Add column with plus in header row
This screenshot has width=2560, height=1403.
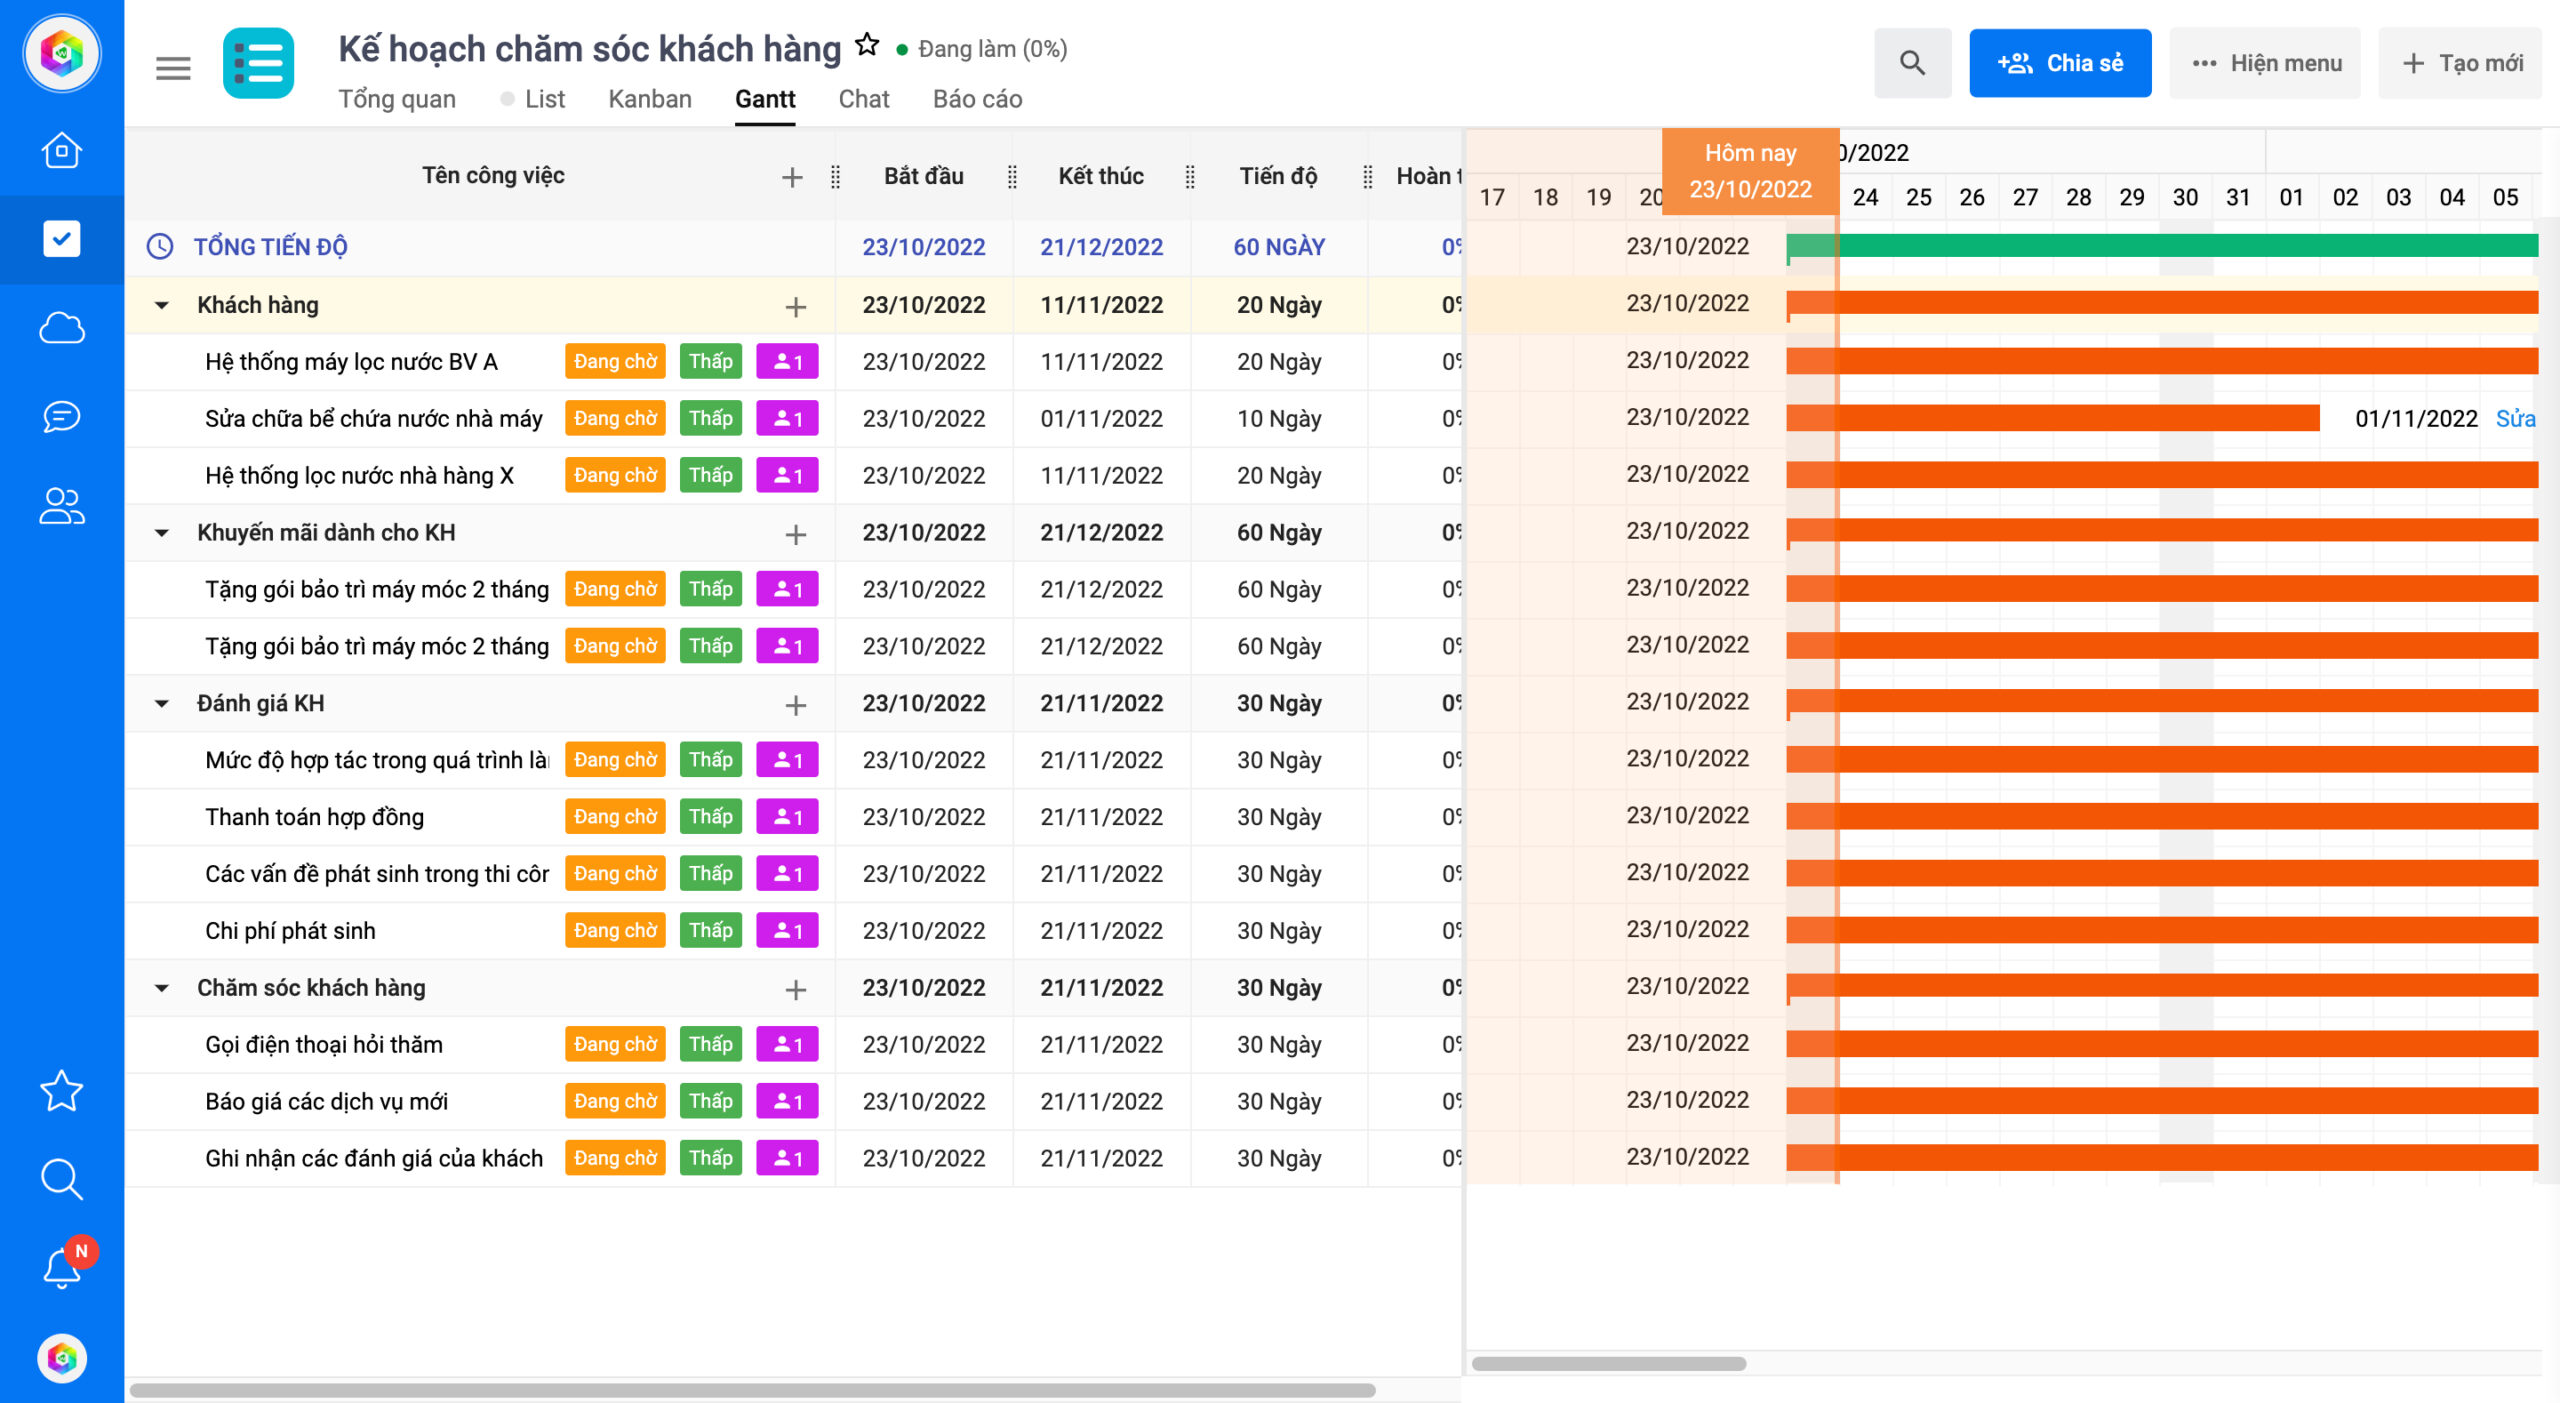tap(792, 177)
